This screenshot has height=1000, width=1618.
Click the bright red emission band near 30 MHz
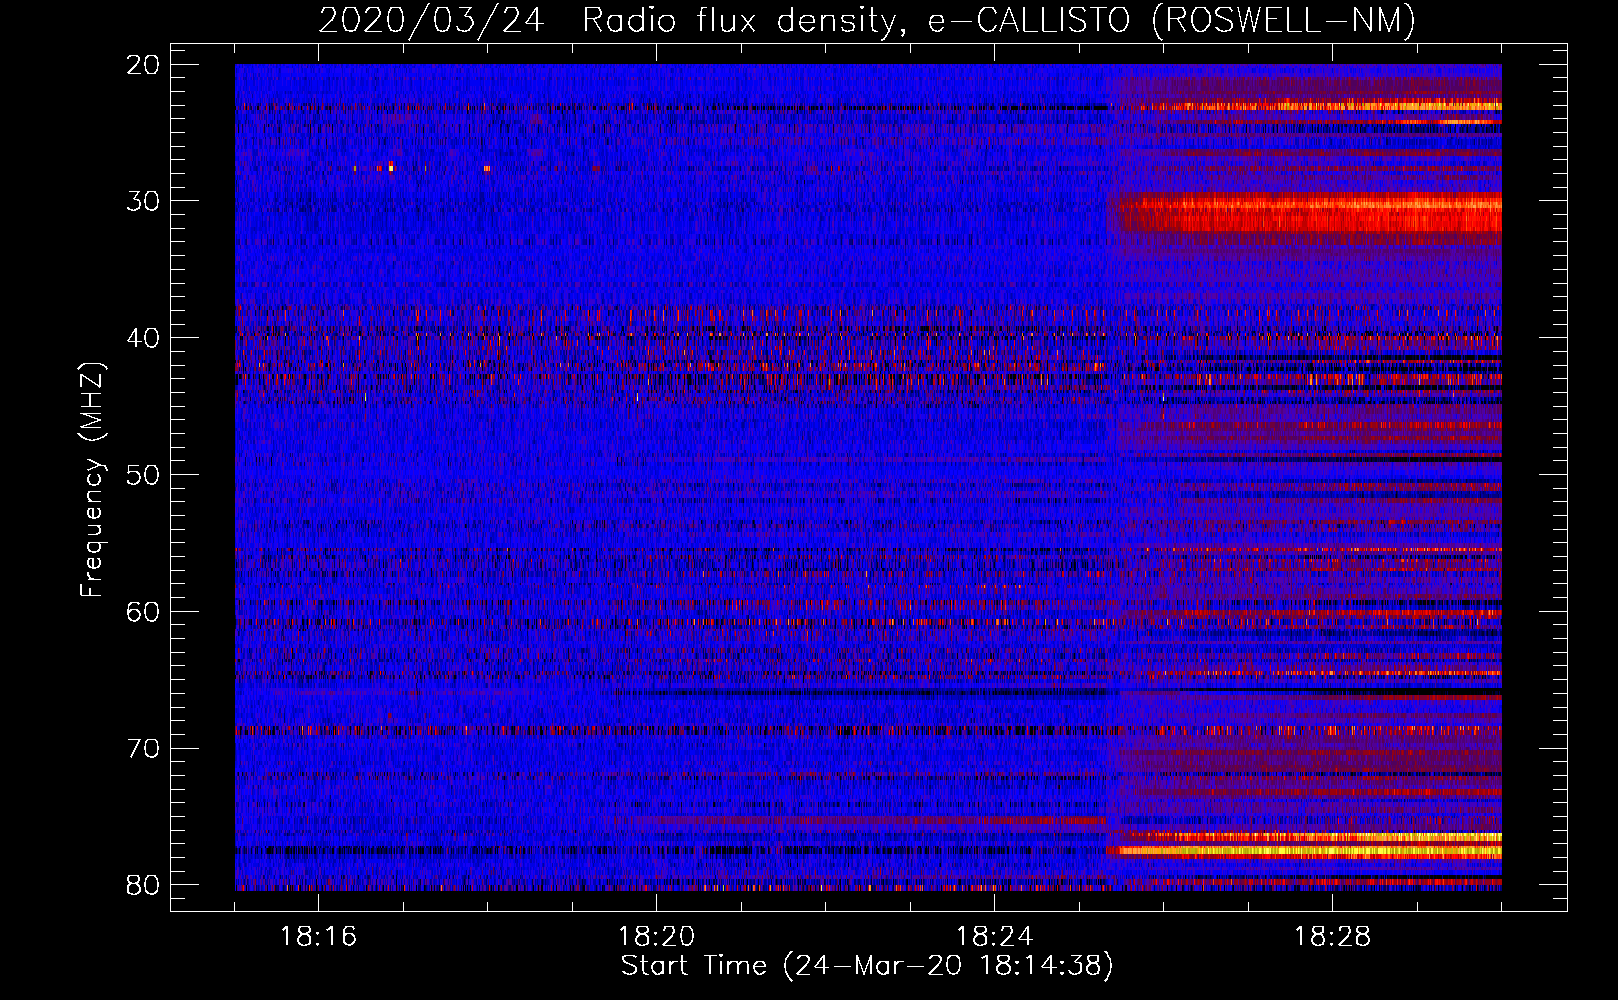tap(1310, 213)
